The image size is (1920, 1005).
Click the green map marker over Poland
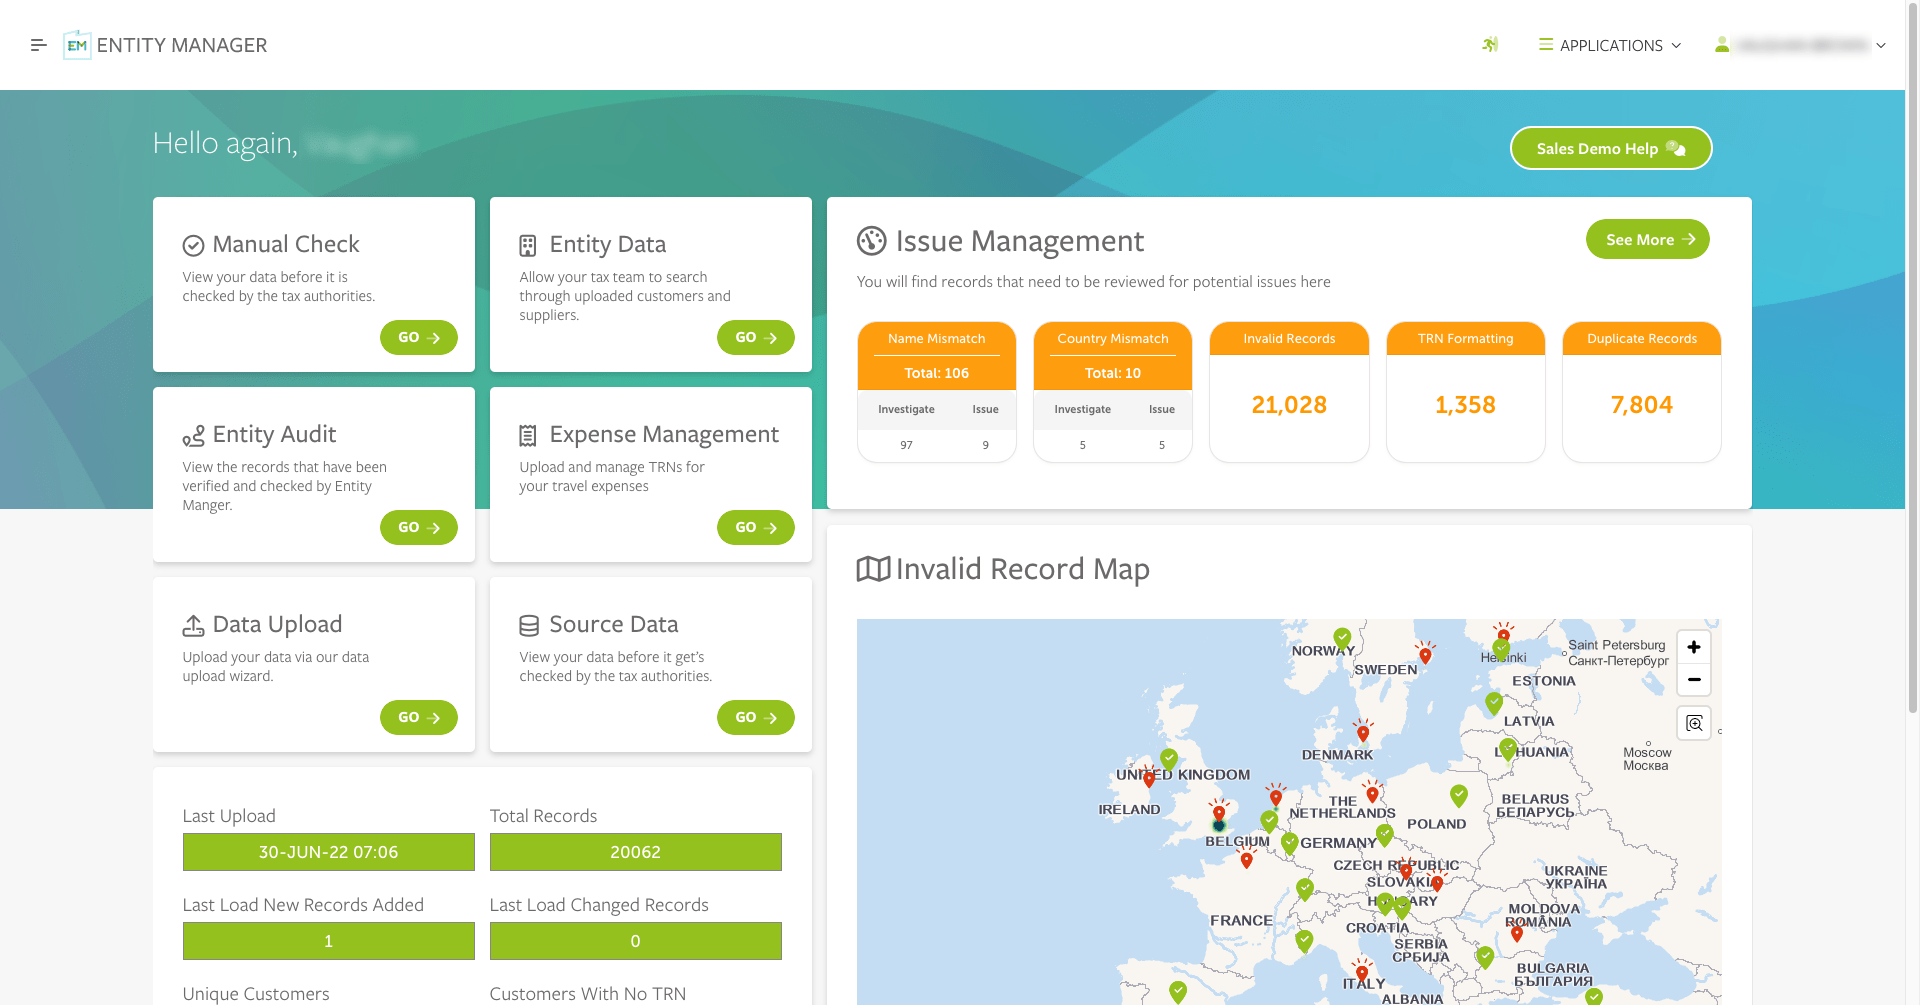(x=1459, y=796)
